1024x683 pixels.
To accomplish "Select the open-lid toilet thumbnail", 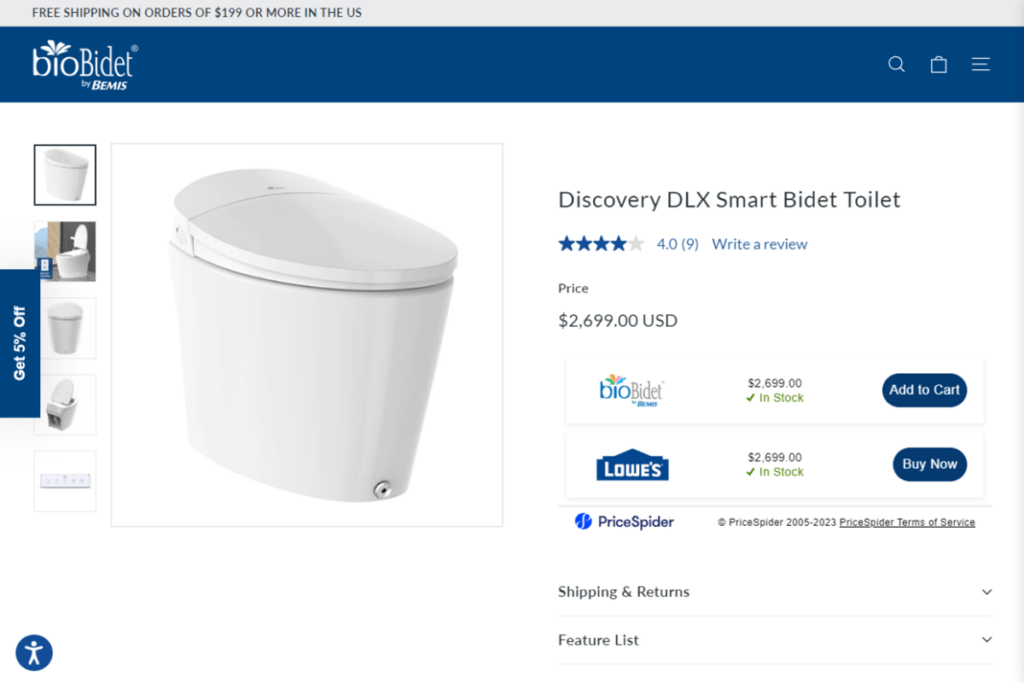I will point(64,405).
